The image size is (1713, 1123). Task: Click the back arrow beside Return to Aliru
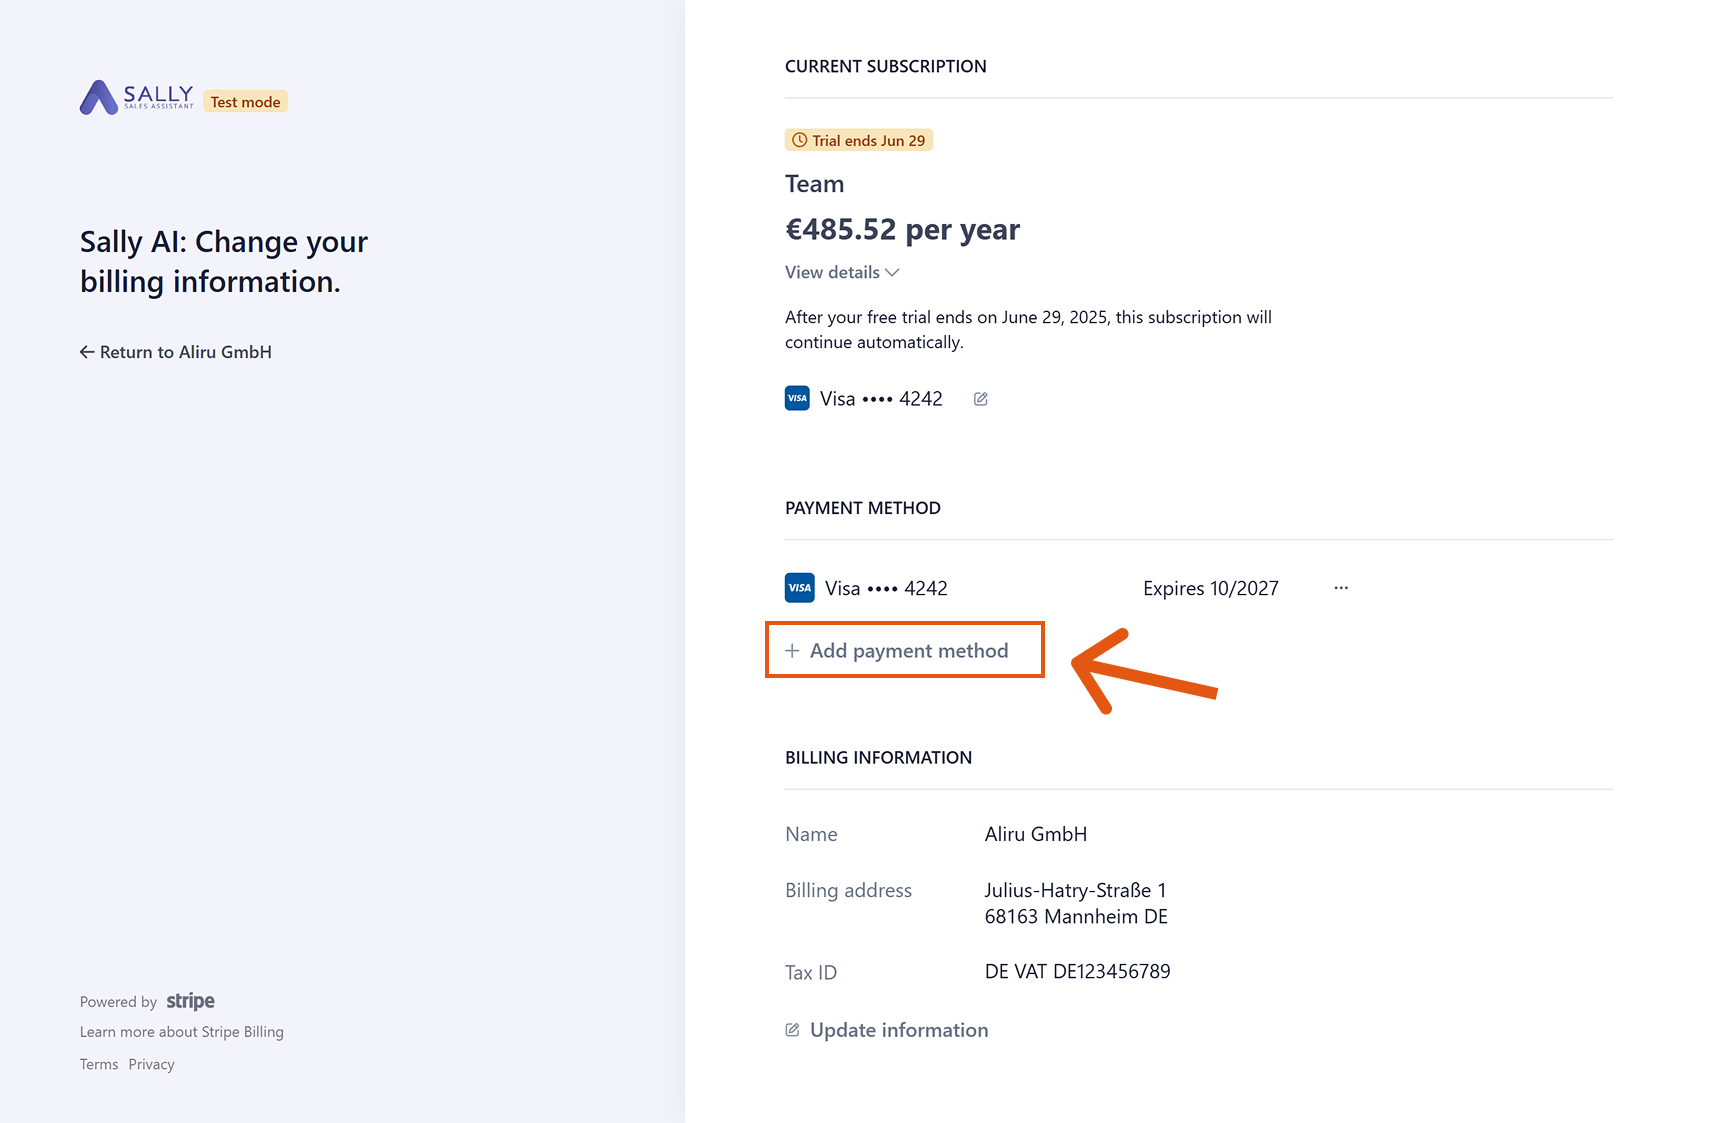click(87, 352)
